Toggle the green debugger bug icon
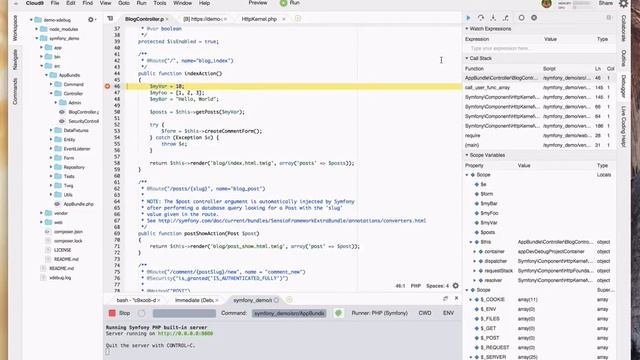The height and width of the screenshot is (360, 640). 338,313
